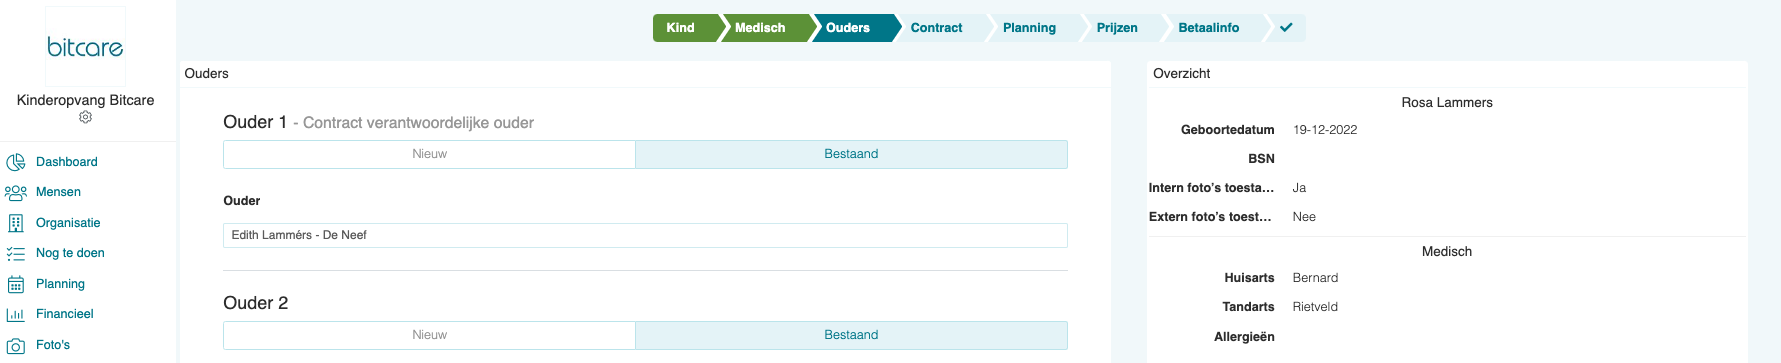
Task: Click the Mensen sidebar link
Action: [58, 192]
